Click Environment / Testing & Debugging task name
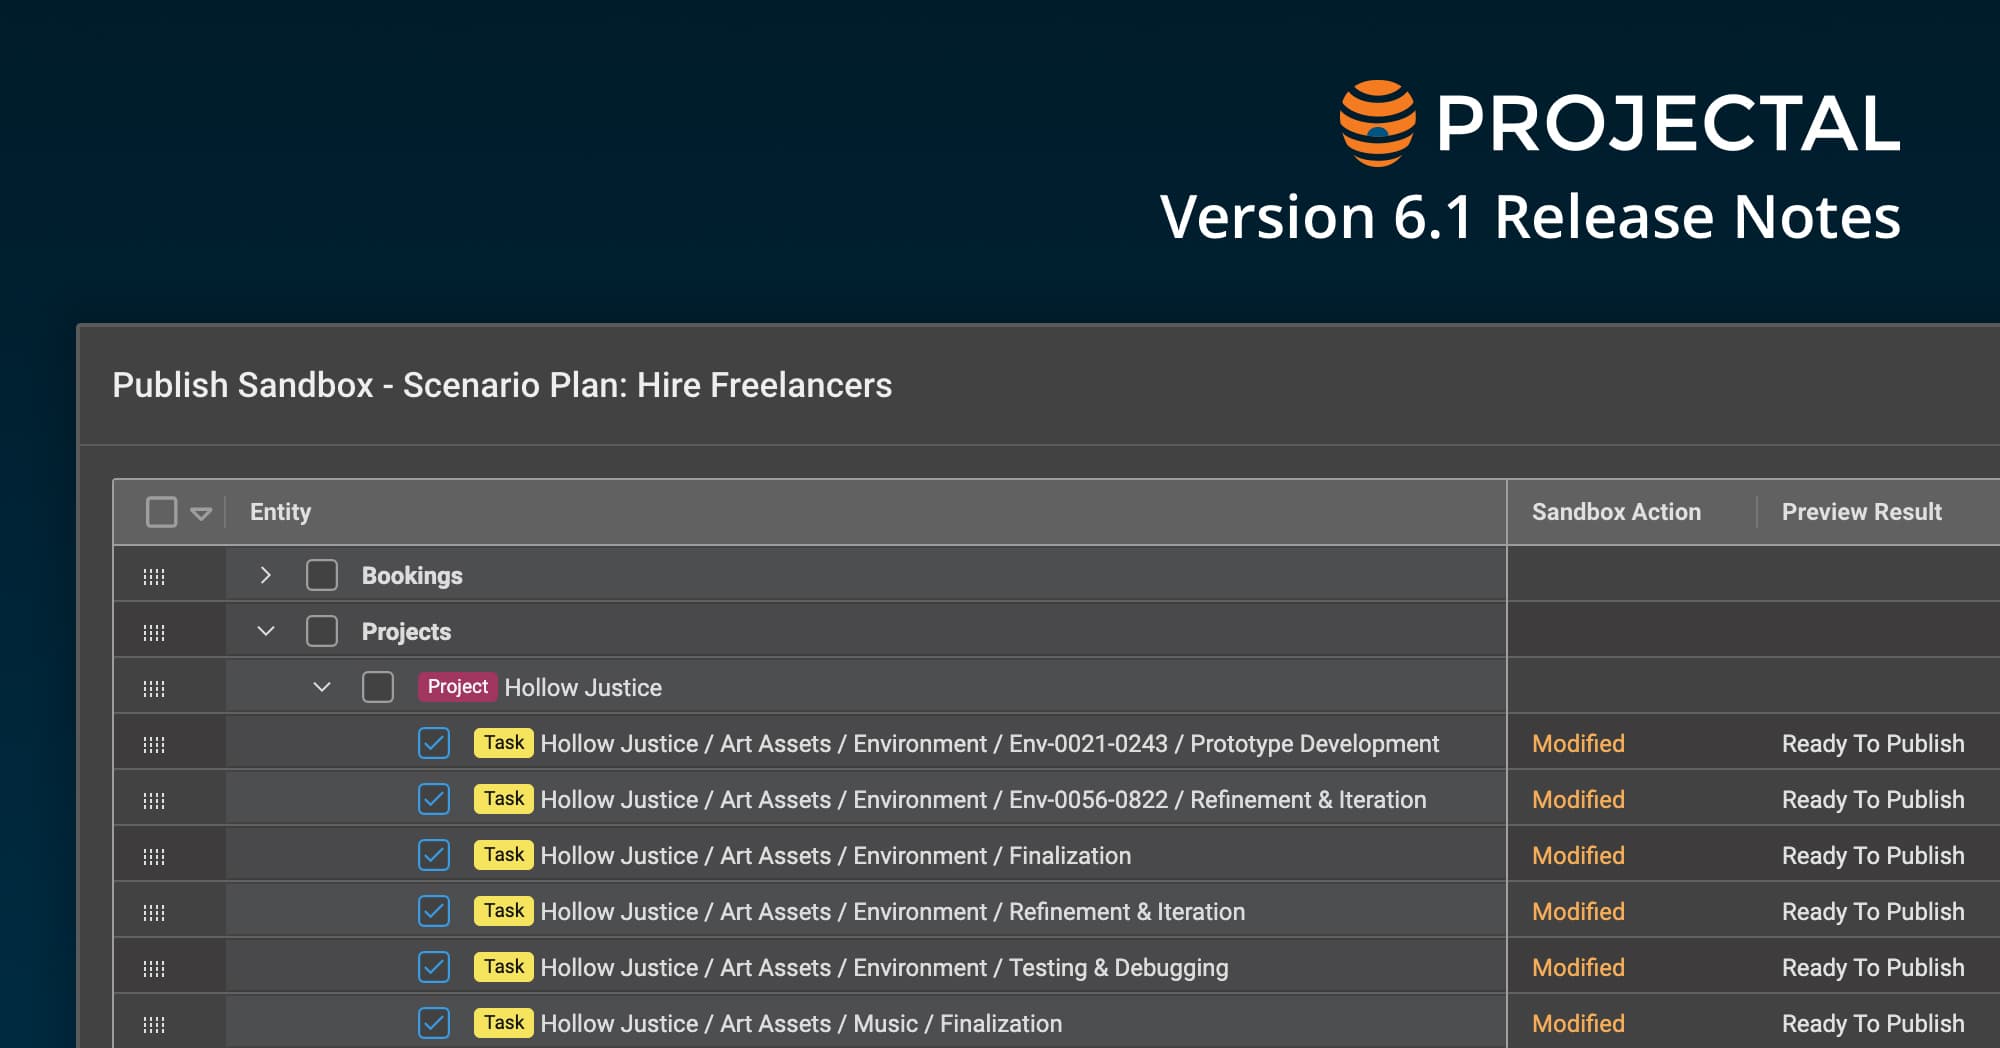Image resolution: width=2000 pixels, height=1048 pixels. 884,968
